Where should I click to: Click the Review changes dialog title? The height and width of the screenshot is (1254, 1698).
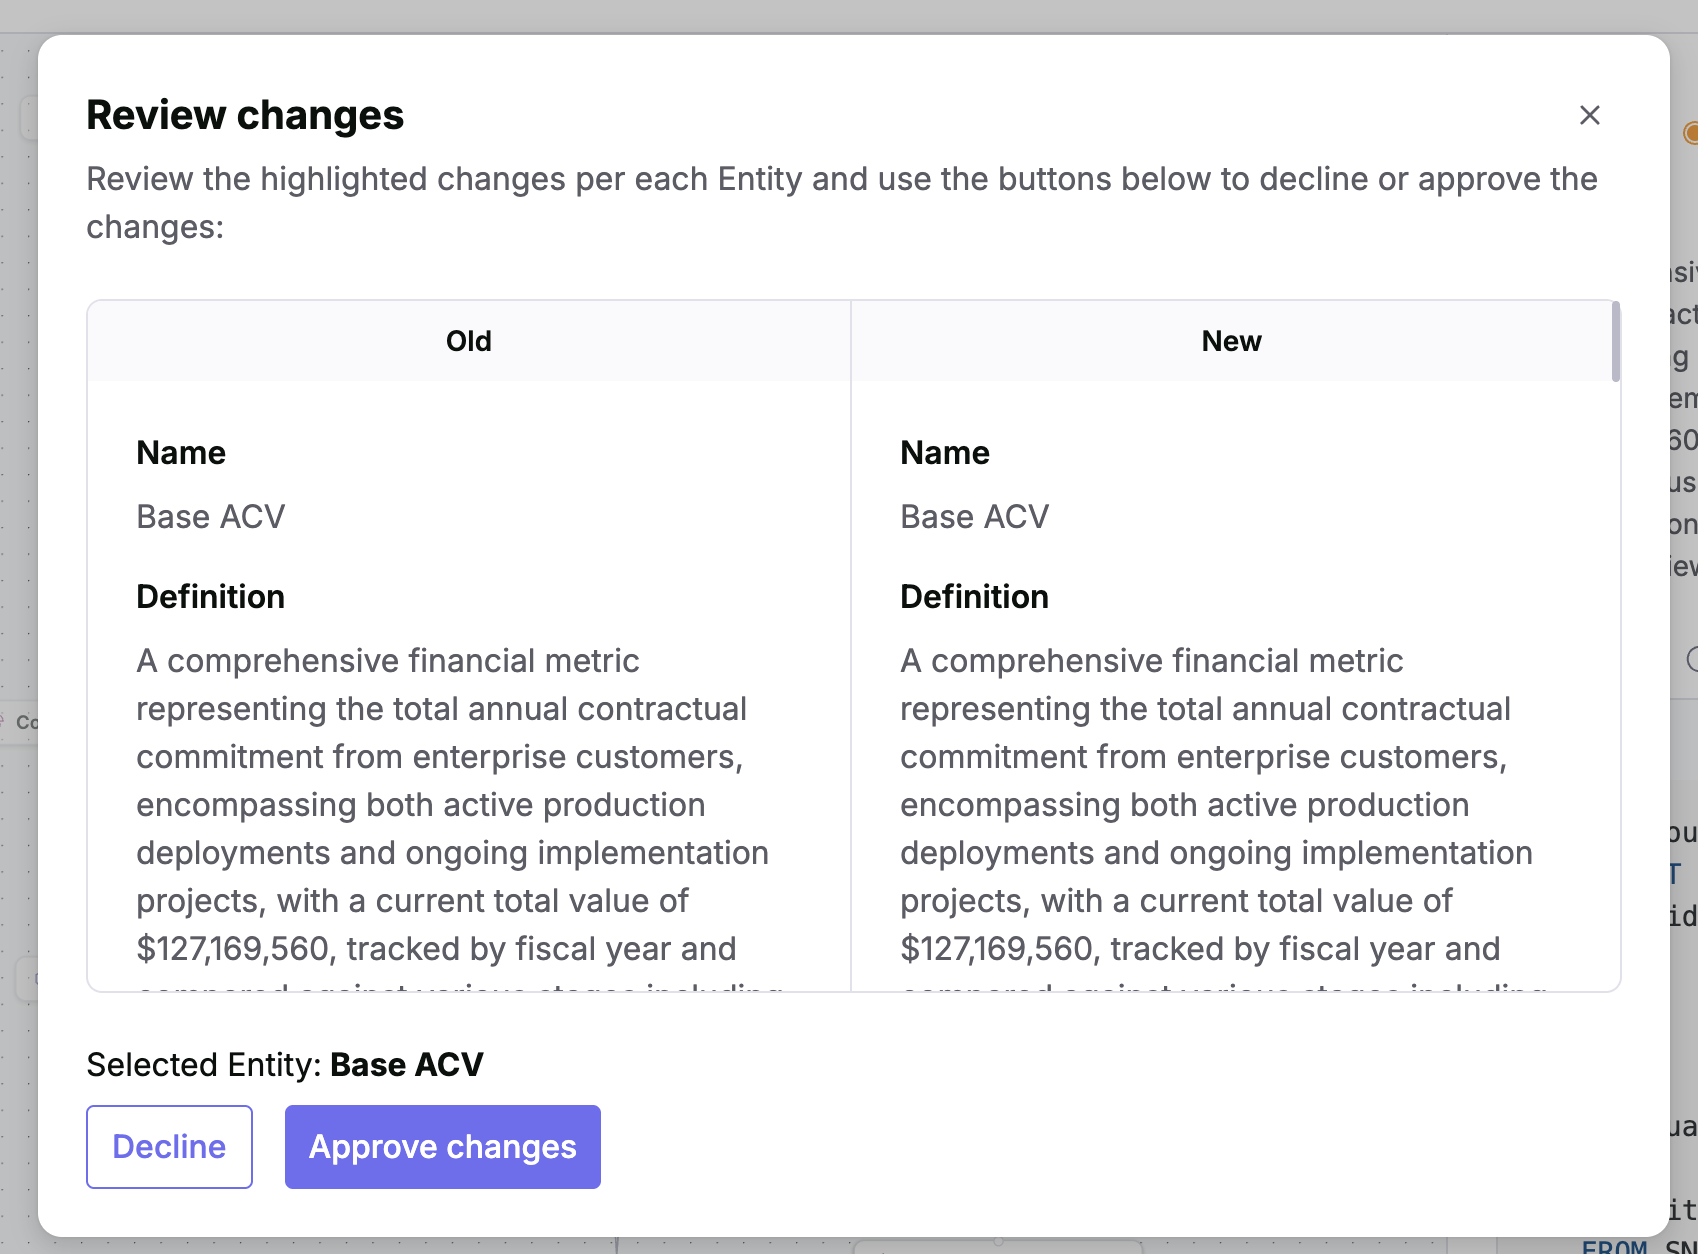[245, 115]
